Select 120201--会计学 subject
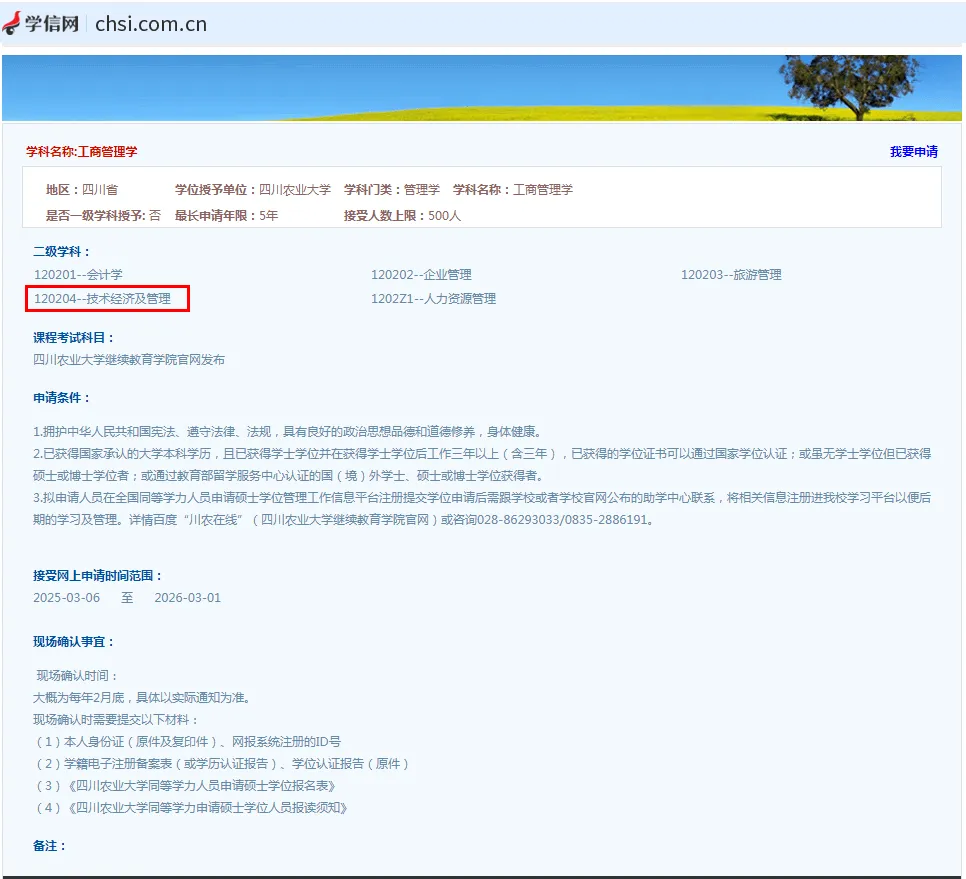Viewport: 966px width, 879px height. coord(78,275)
